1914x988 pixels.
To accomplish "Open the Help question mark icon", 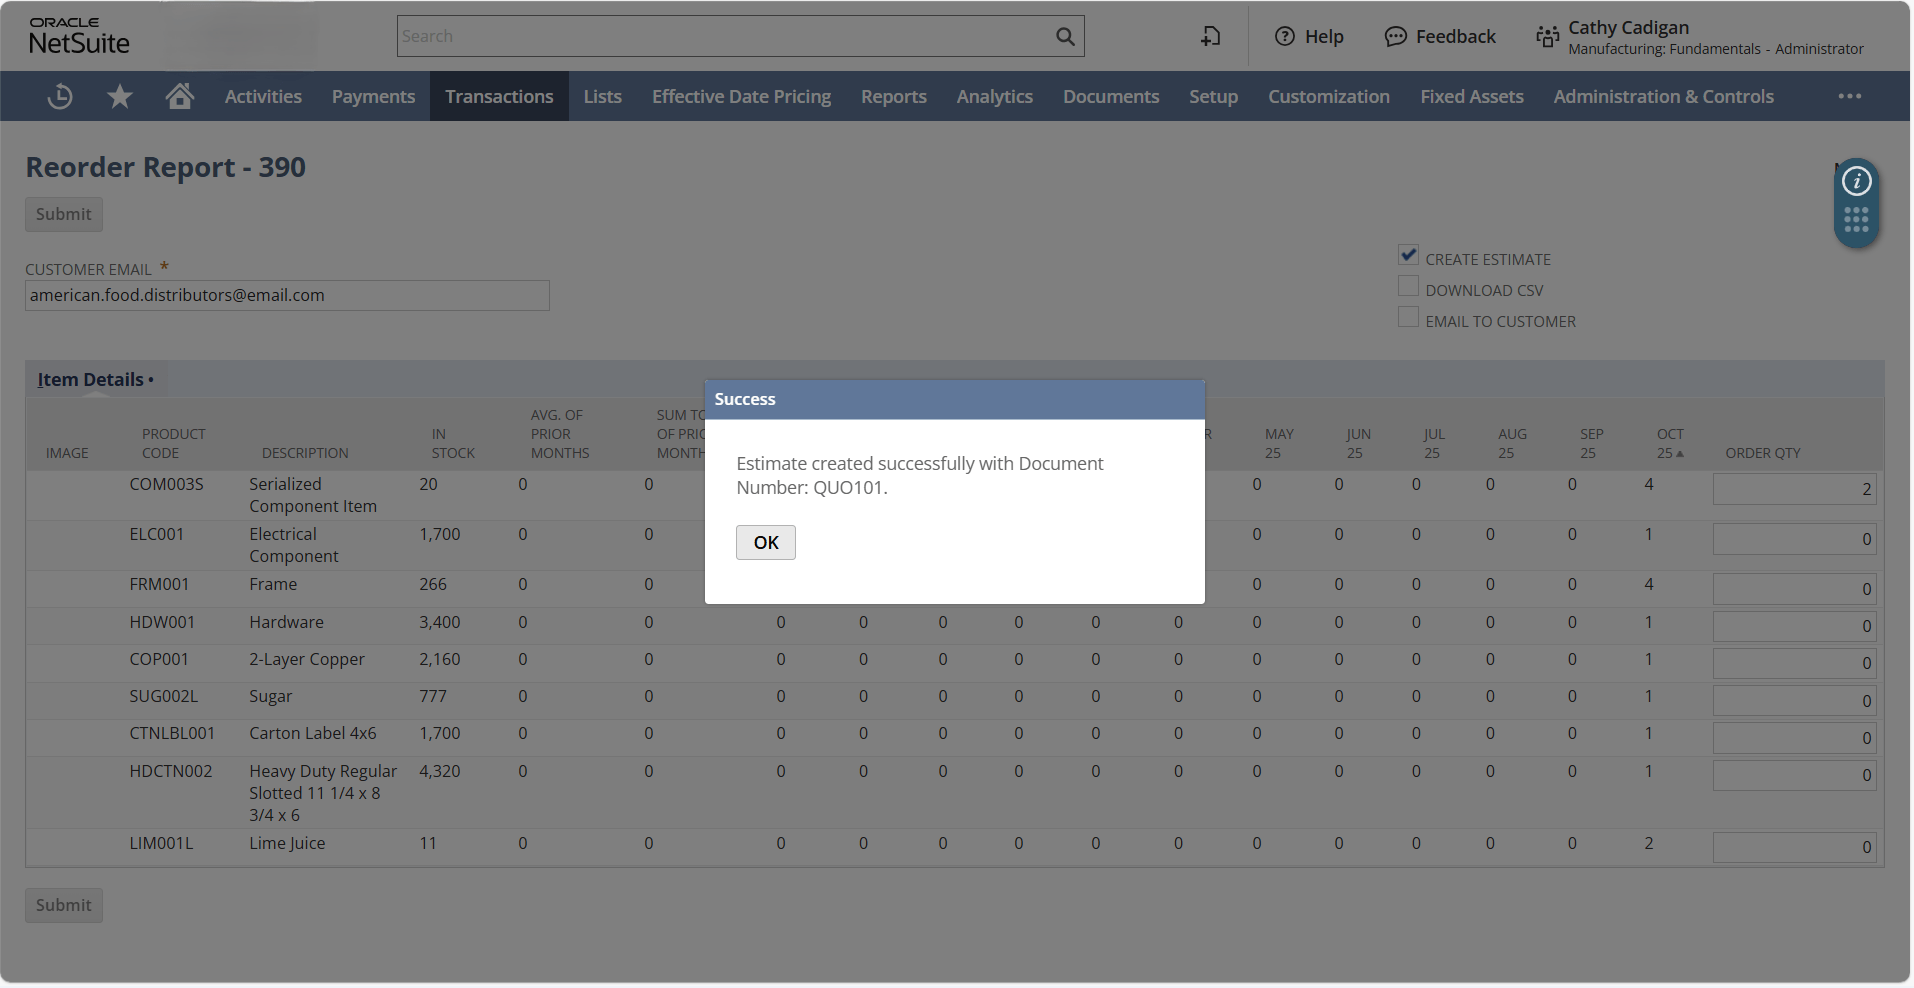I will point(1285,37).
